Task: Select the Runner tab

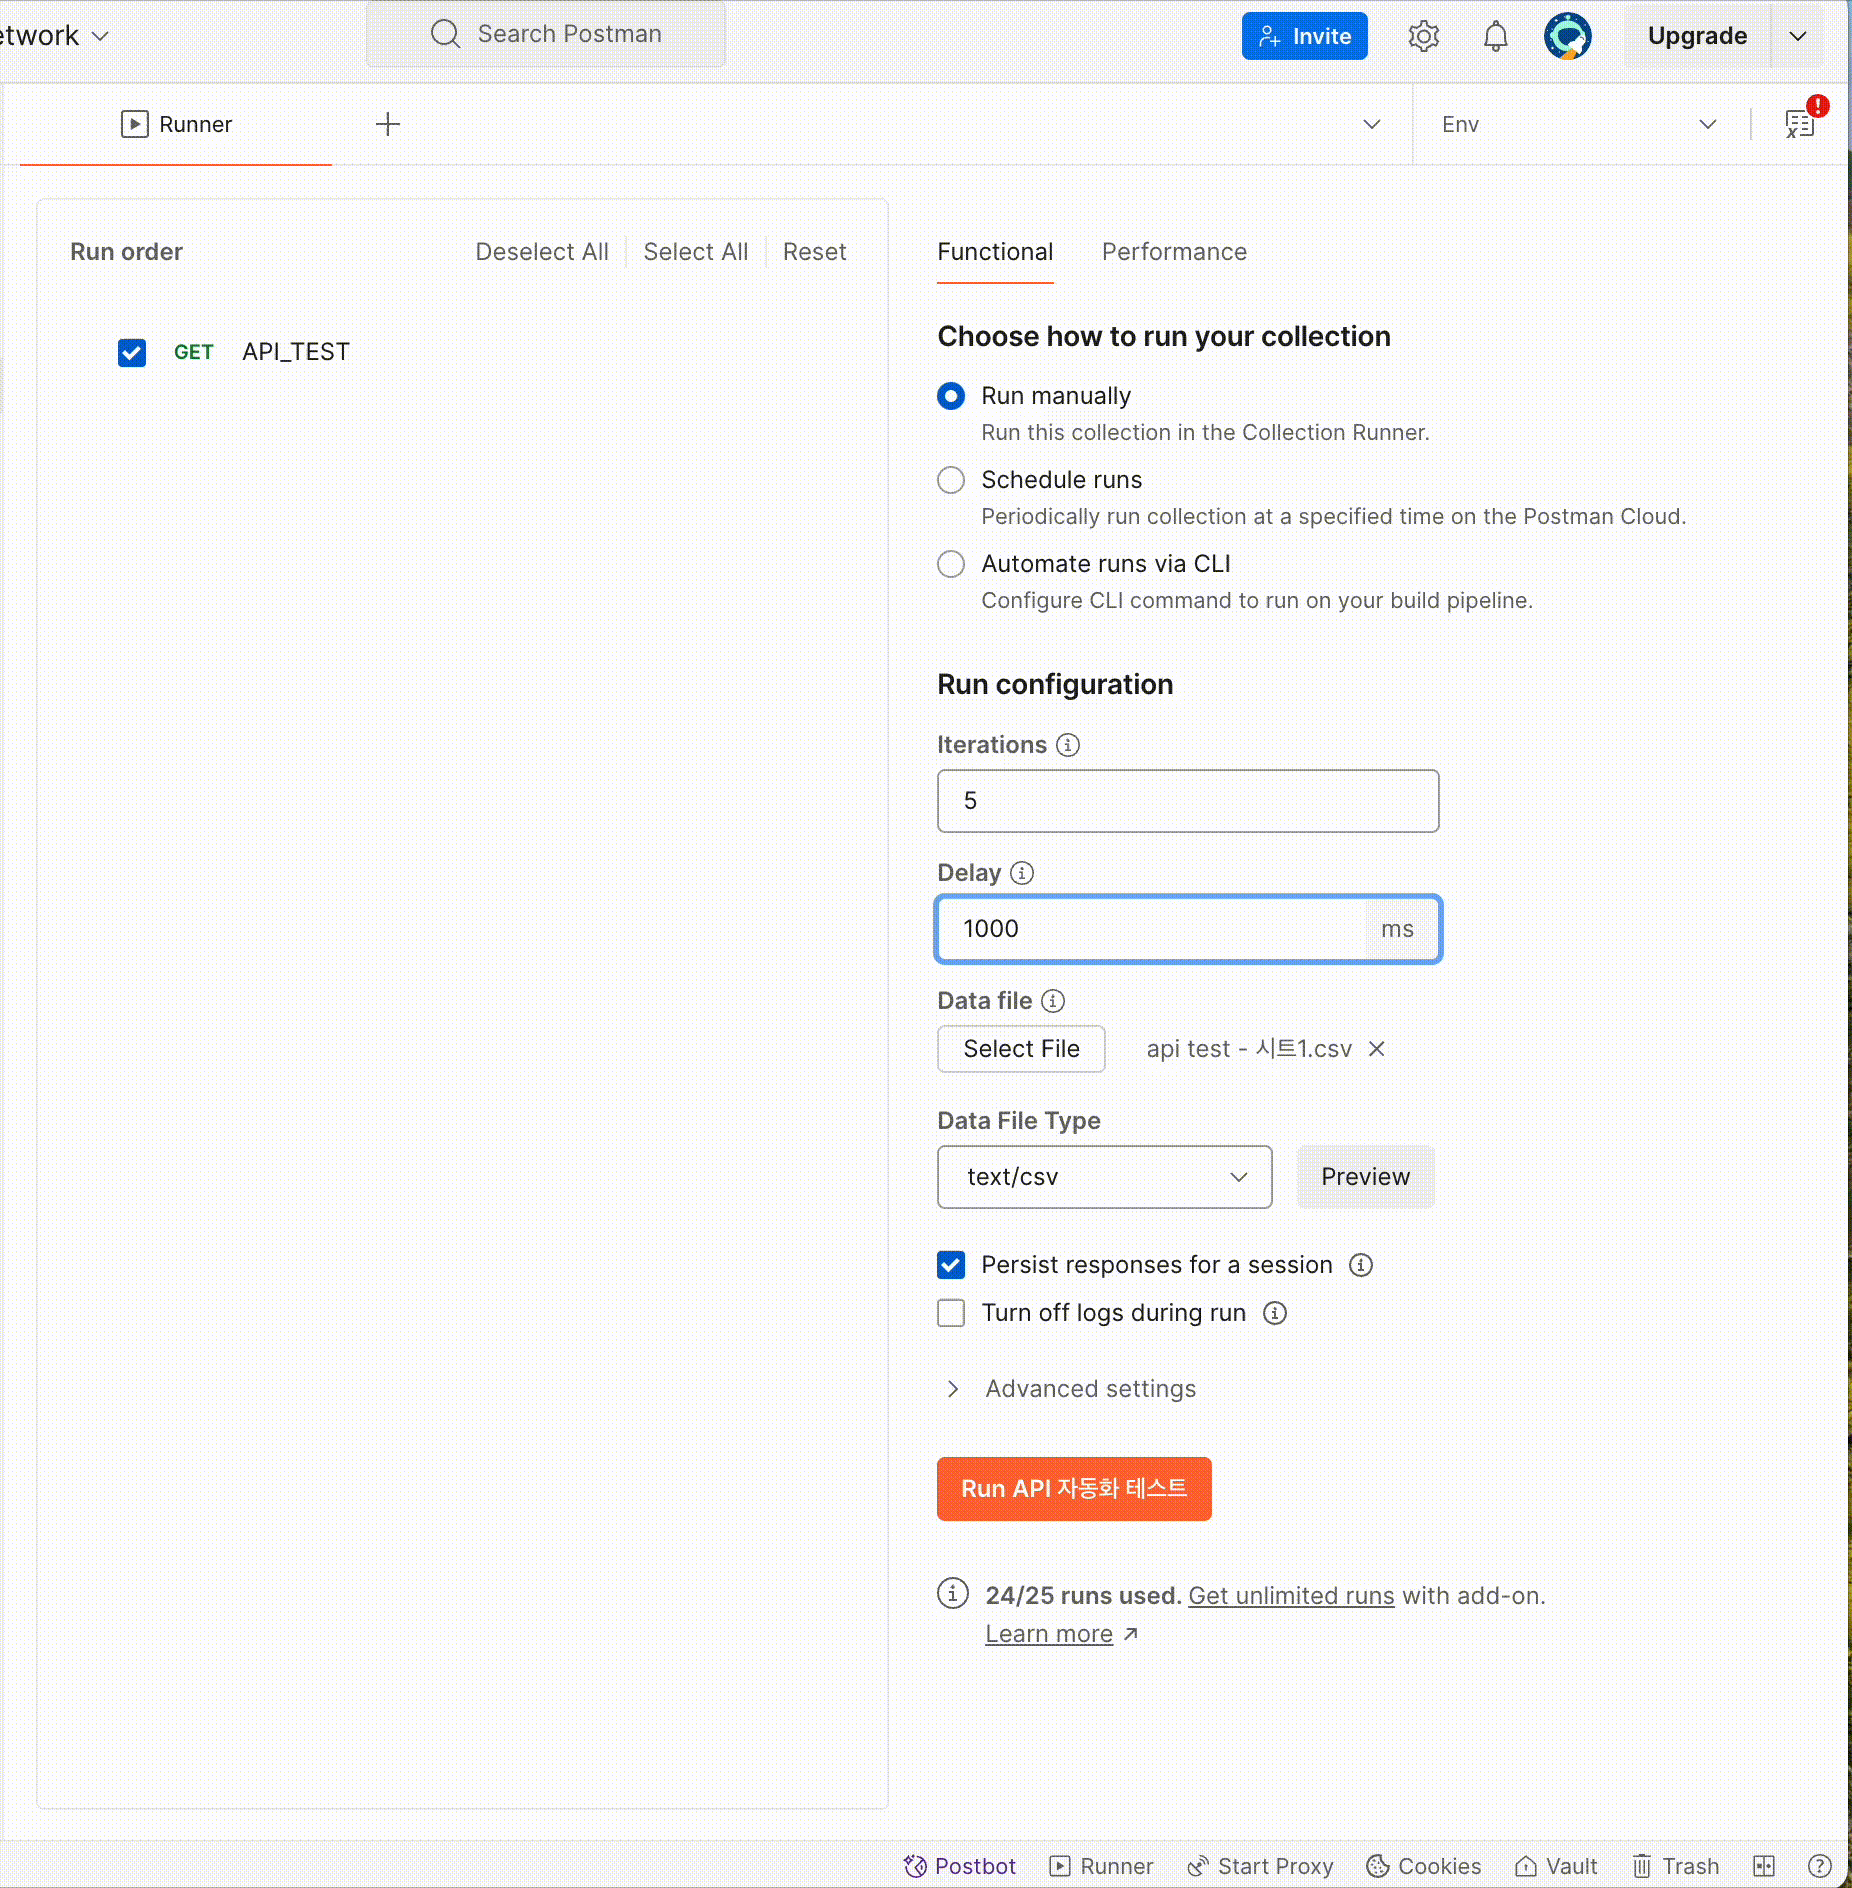Action: [x=176, y=124]
